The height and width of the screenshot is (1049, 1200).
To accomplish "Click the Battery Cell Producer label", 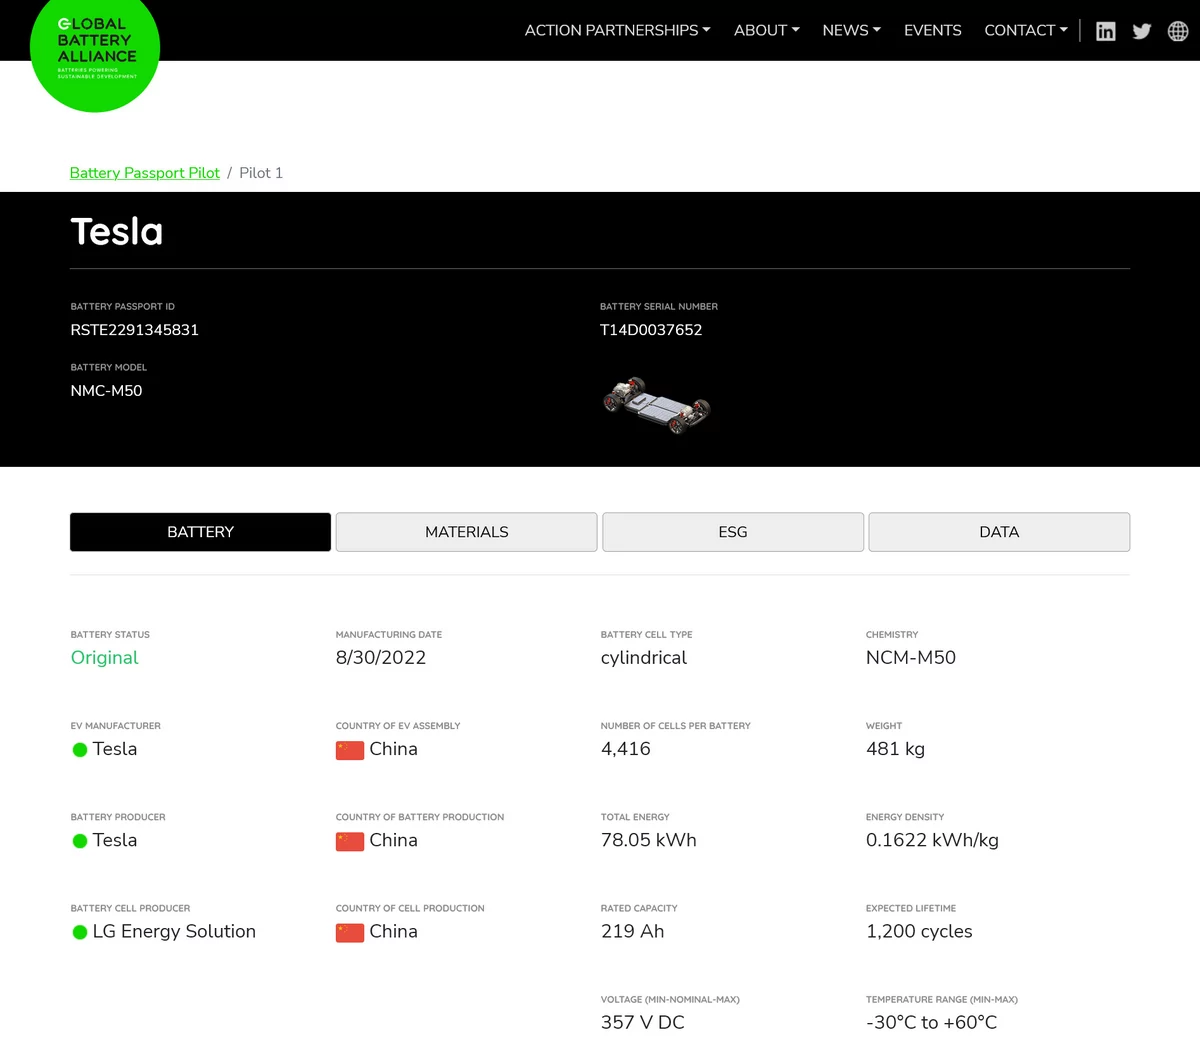I will pos(130,908).
